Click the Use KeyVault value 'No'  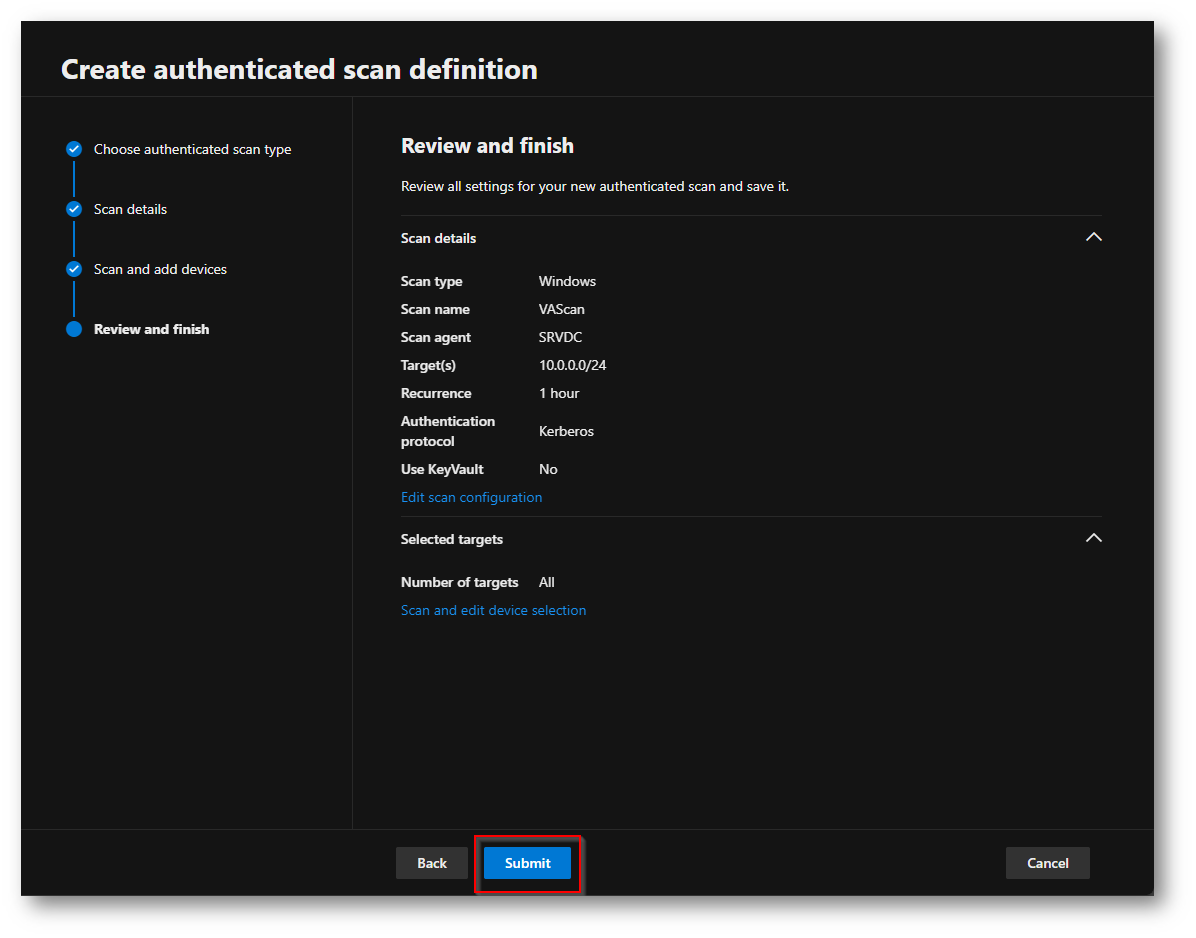[x=548, y=470]
